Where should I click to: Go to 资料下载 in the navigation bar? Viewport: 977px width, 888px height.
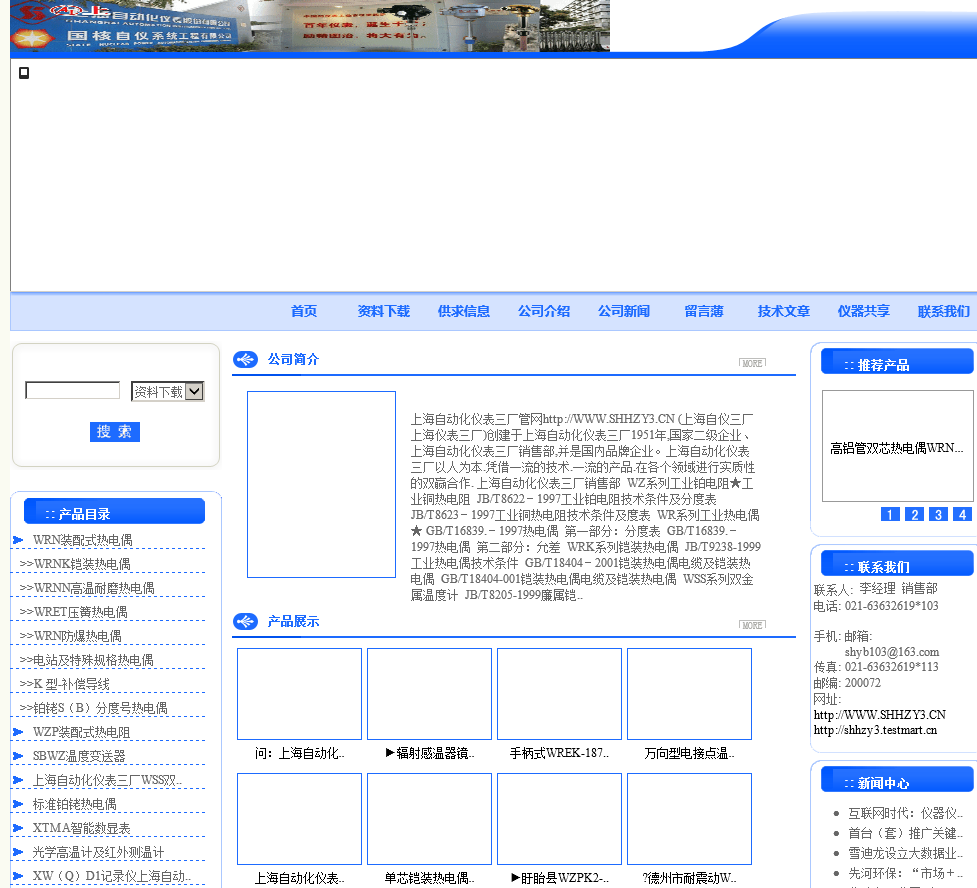coord(383,311)
